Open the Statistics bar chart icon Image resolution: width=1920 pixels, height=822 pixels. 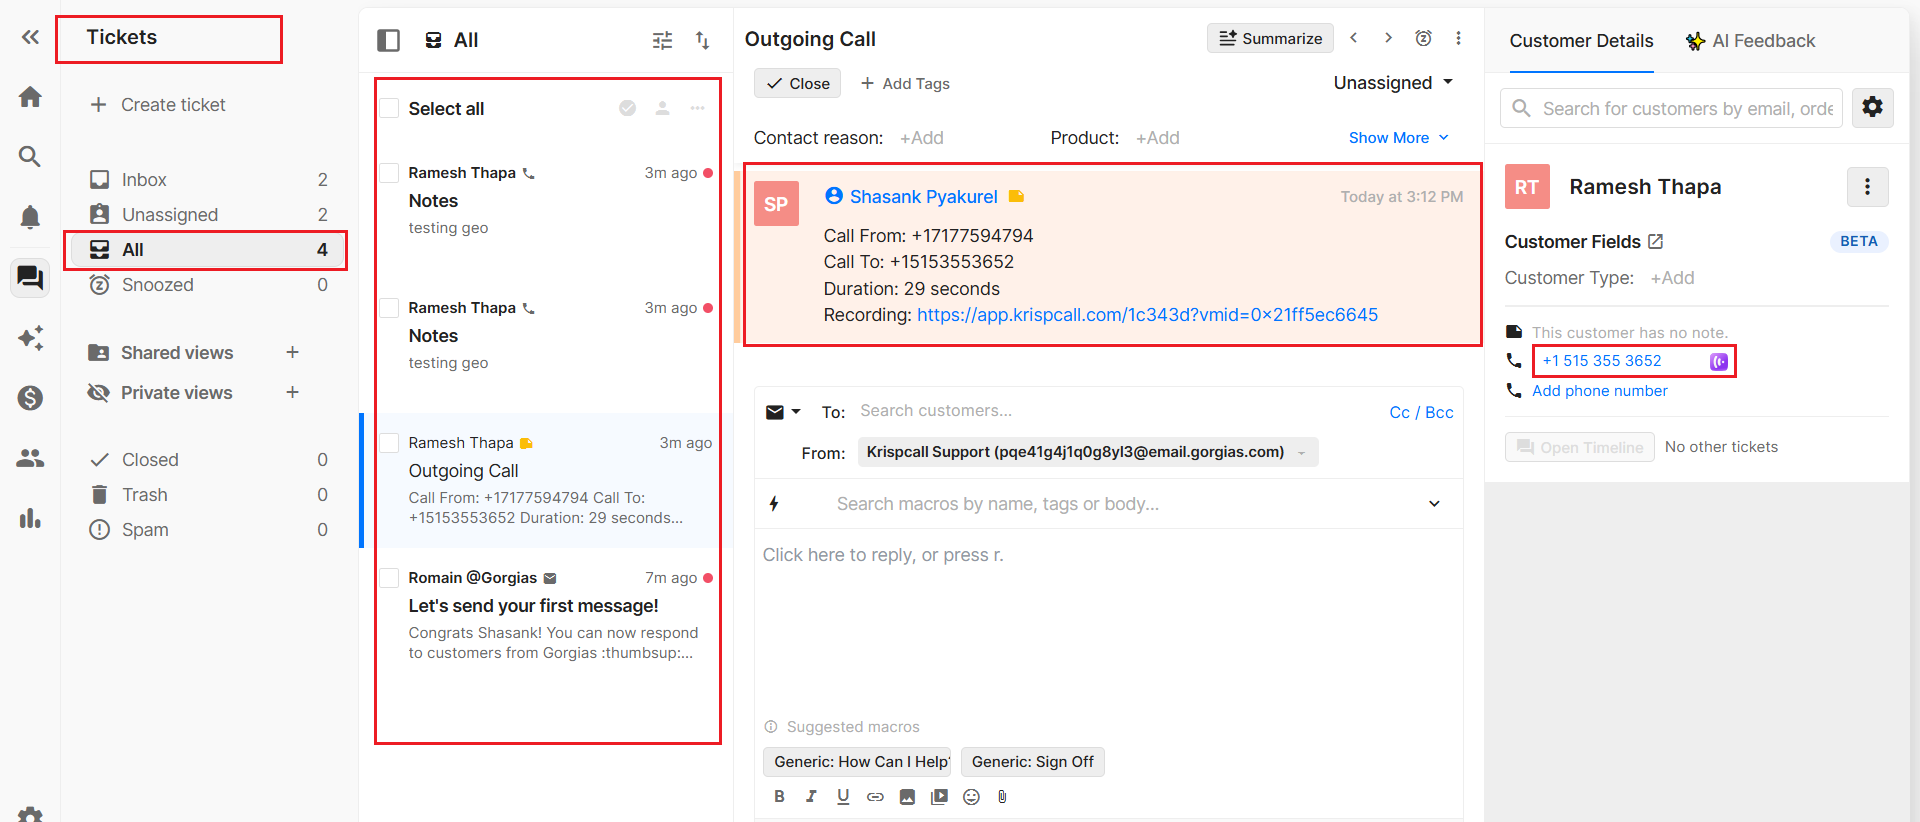pos(30,518)
